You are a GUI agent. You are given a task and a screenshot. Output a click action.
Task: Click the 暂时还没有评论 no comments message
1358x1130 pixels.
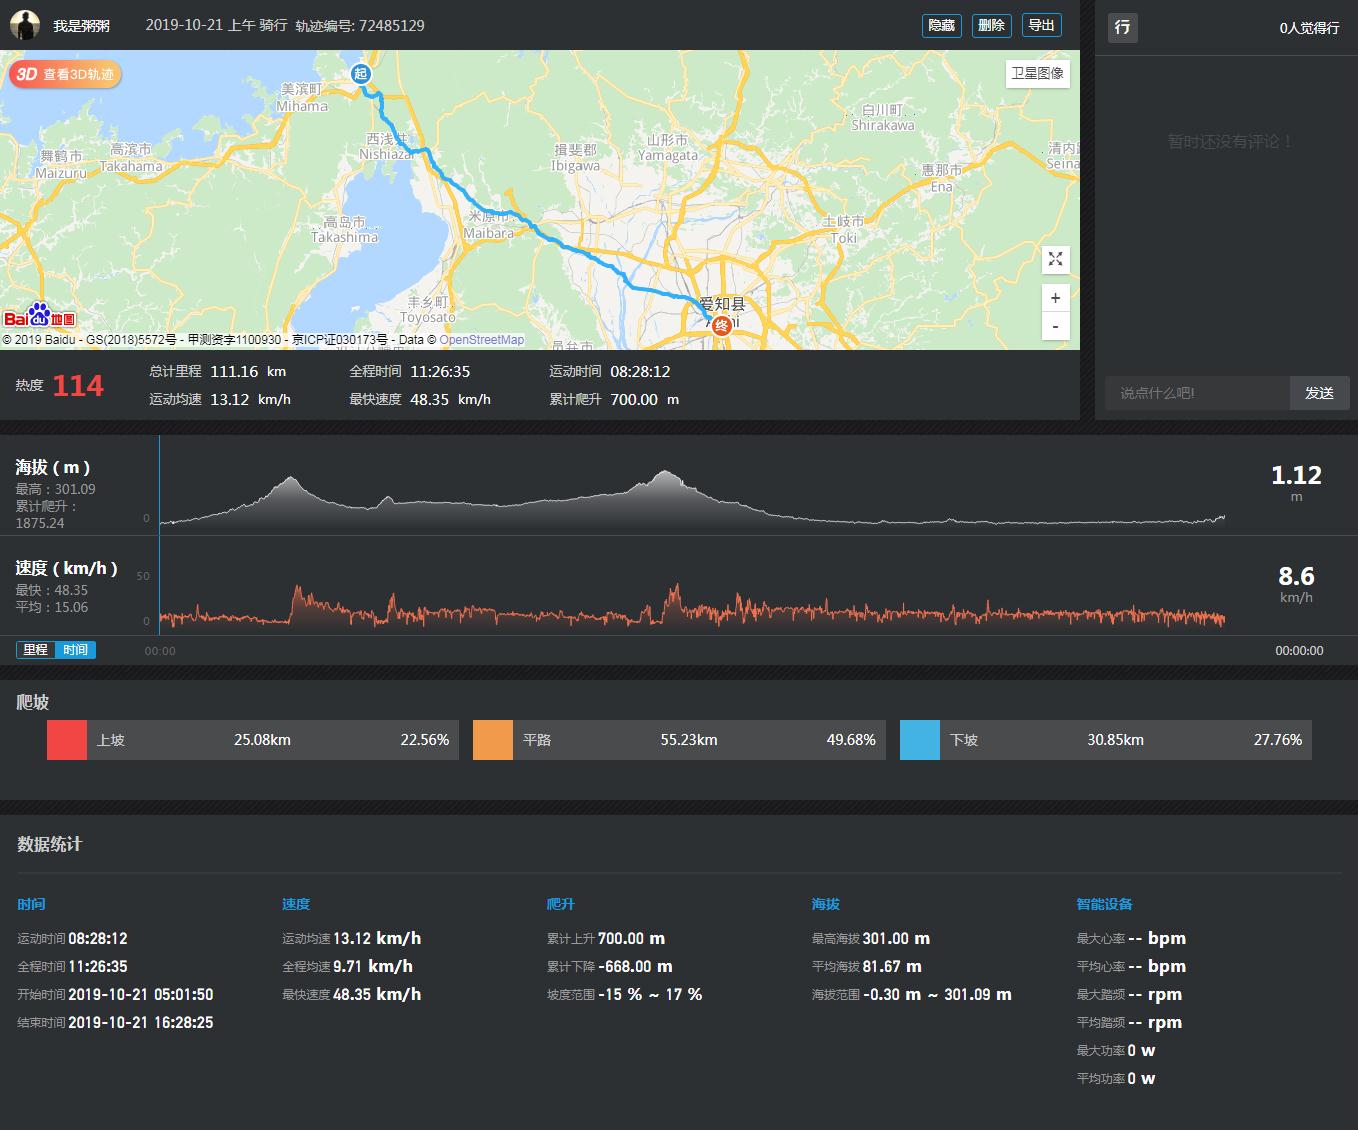(1231, 142)
